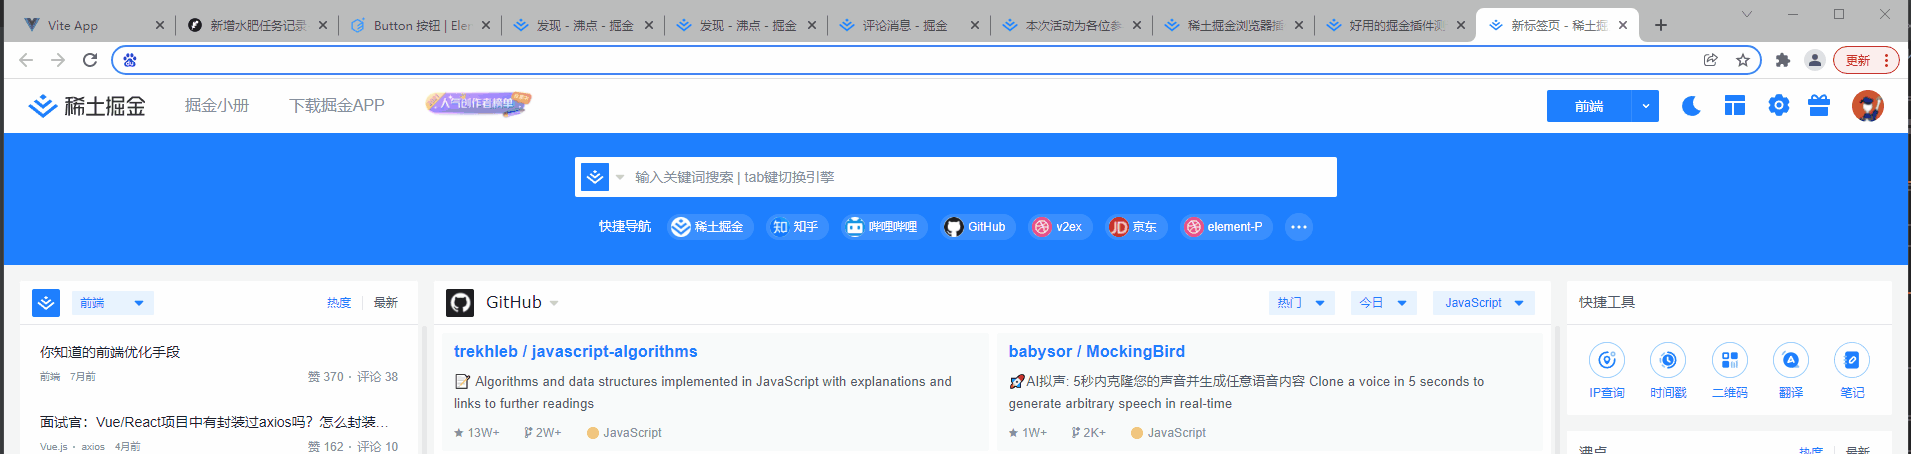
Task: Open a new browser tab
Action: click(1661, 25)
